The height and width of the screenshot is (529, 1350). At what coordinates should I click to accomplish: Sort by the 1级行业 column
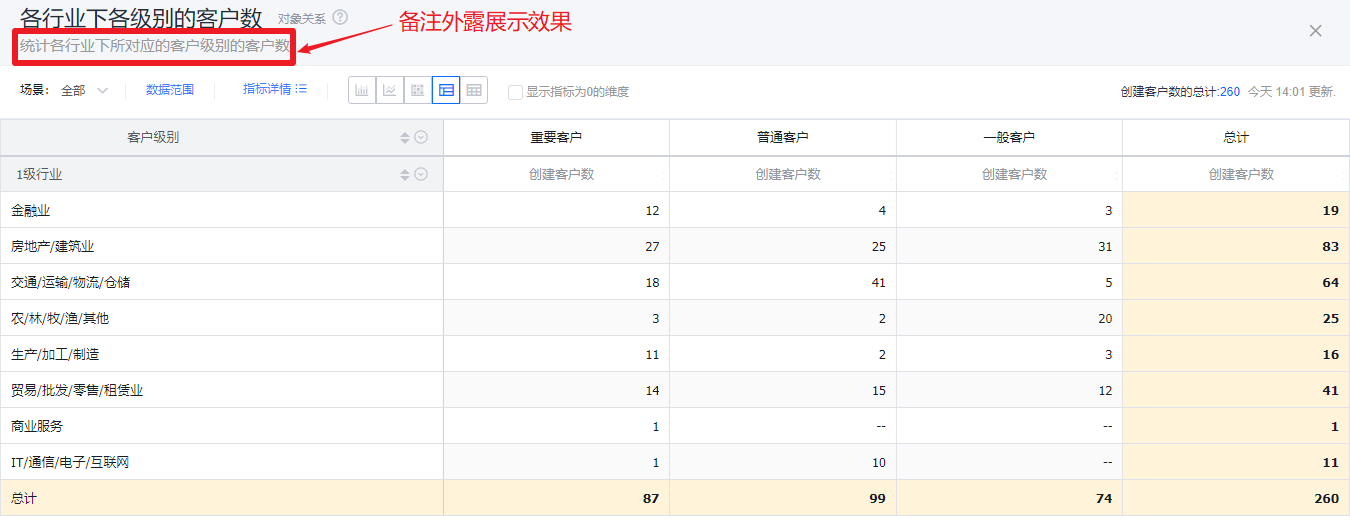tap(405, 175)
